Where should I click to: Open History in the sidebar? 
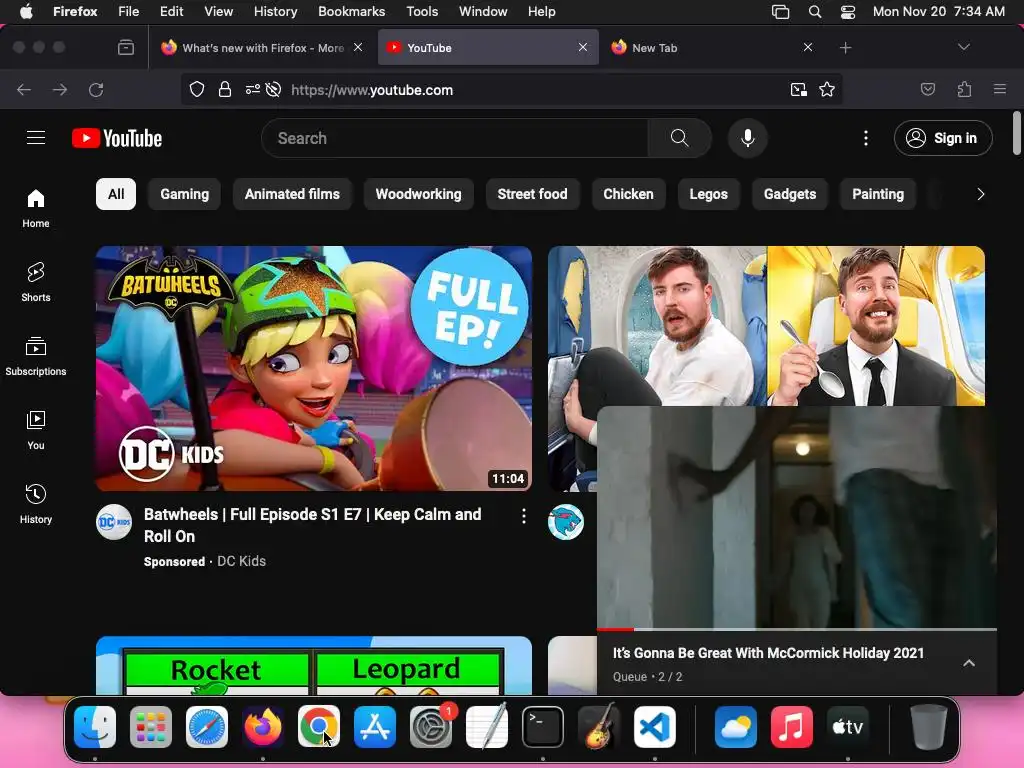[36, 504]
